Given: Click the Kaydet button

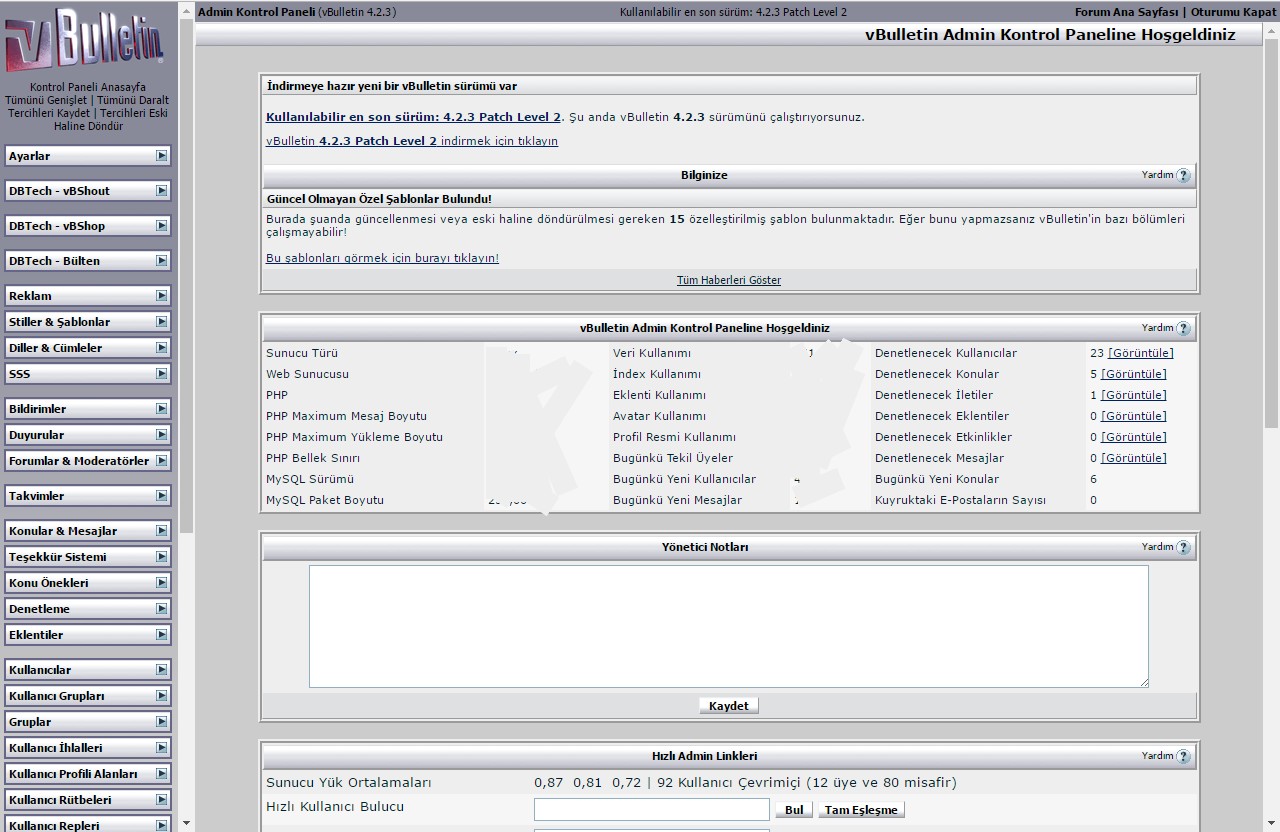Looking at the screenshot, I should 729,706.
